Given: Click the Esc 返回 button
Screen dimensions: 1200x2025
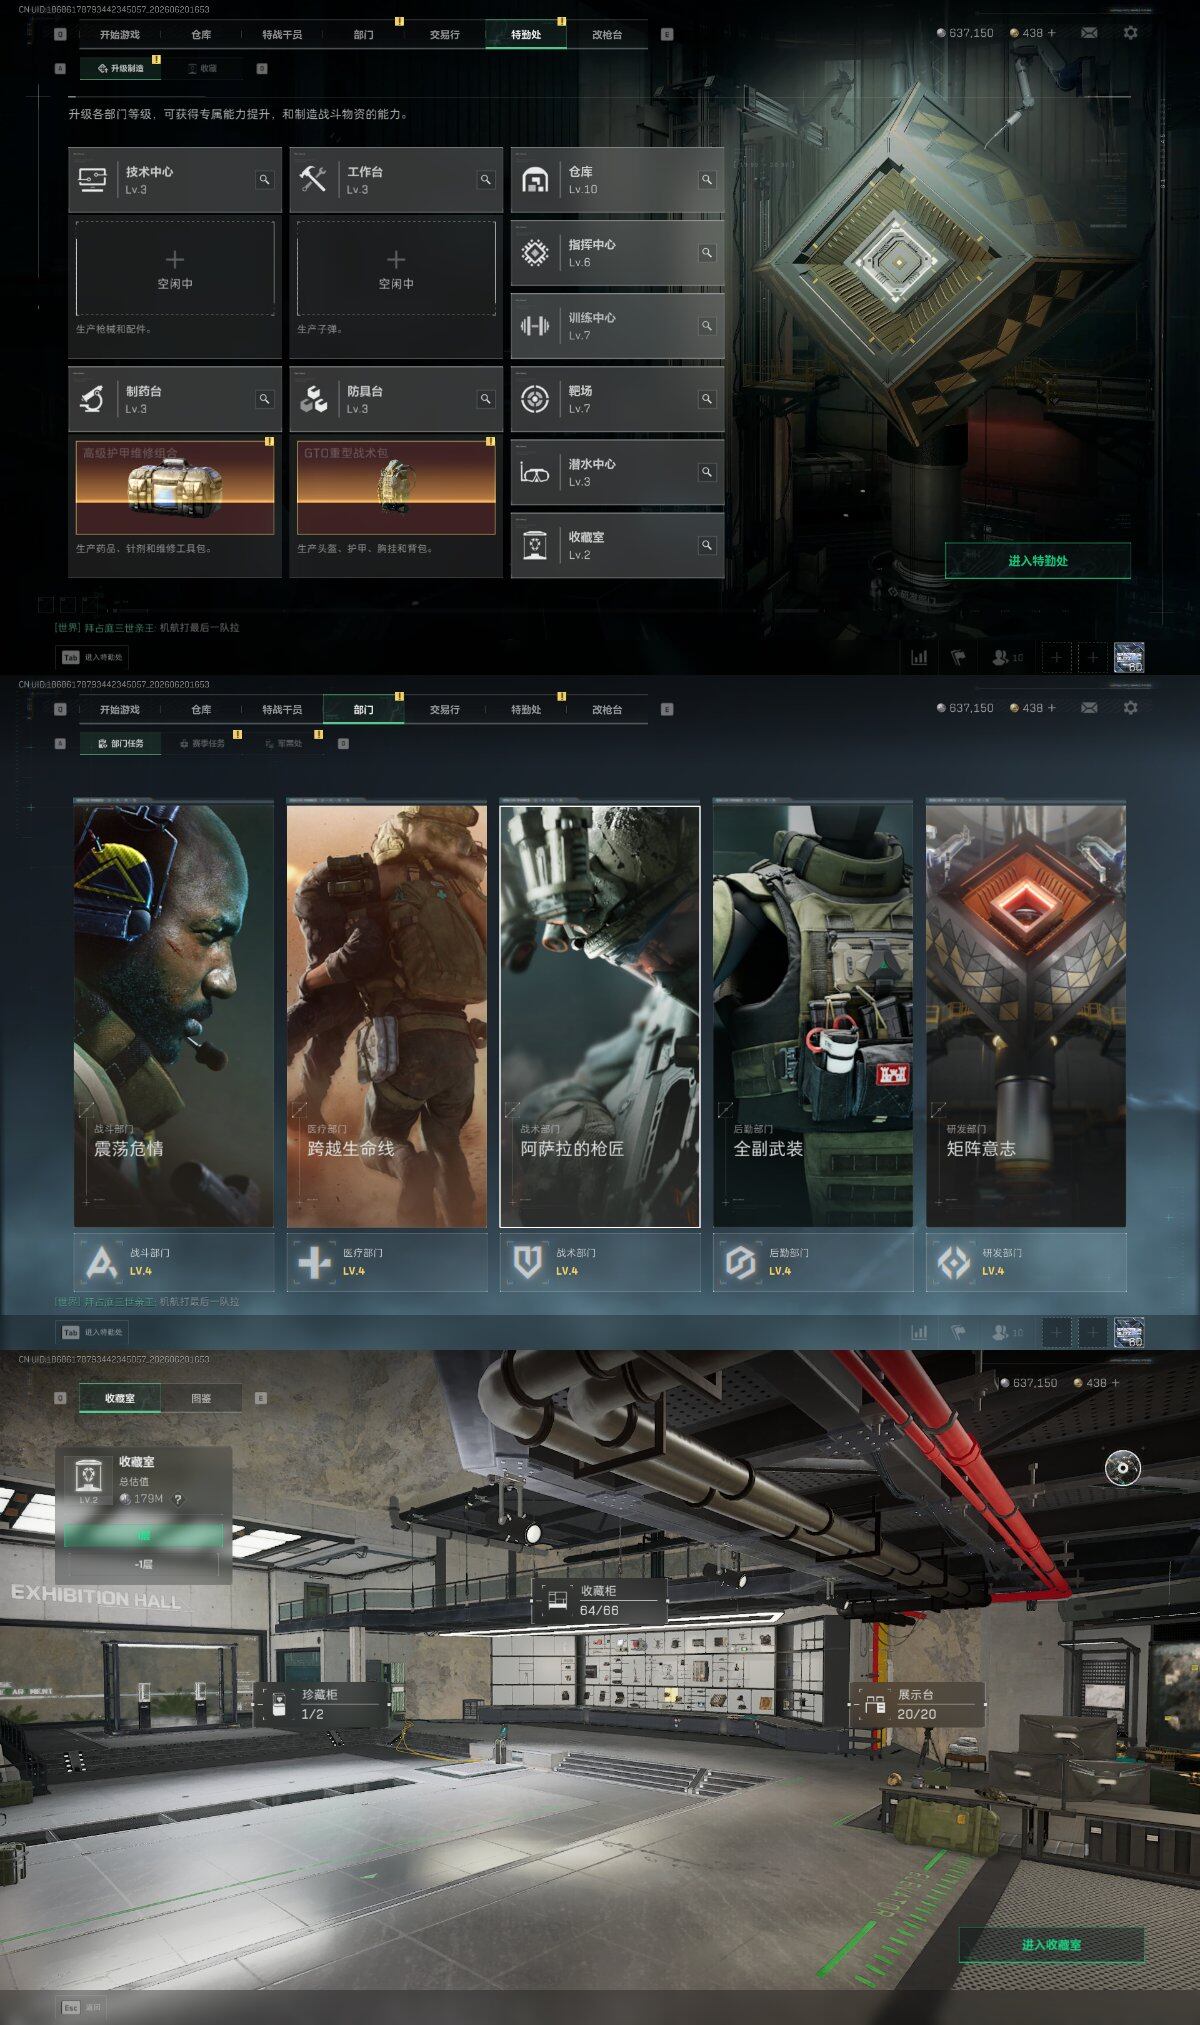Looking at the screenshot, I should click(82, 2007).
